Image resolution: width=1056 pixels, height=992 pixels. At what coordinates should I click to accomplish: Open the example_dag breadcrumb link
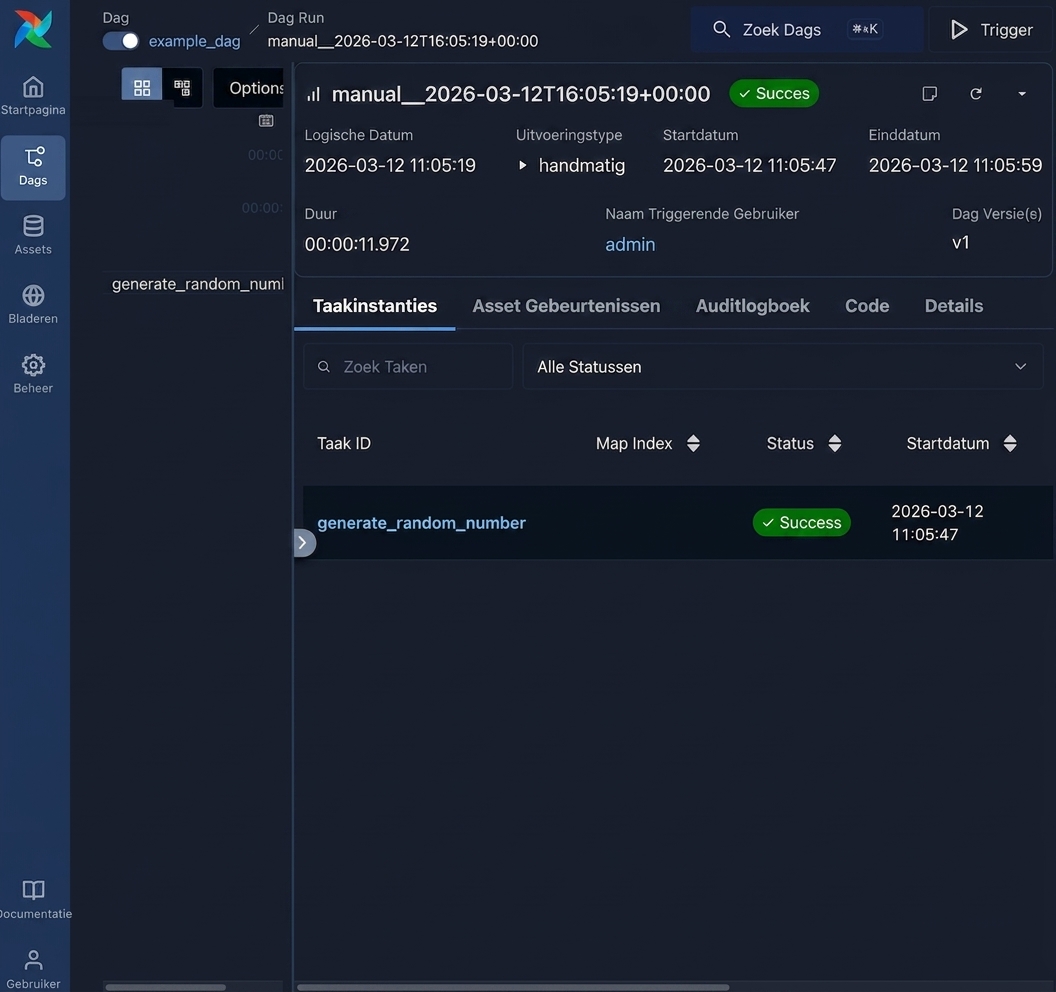coord(194,41)
